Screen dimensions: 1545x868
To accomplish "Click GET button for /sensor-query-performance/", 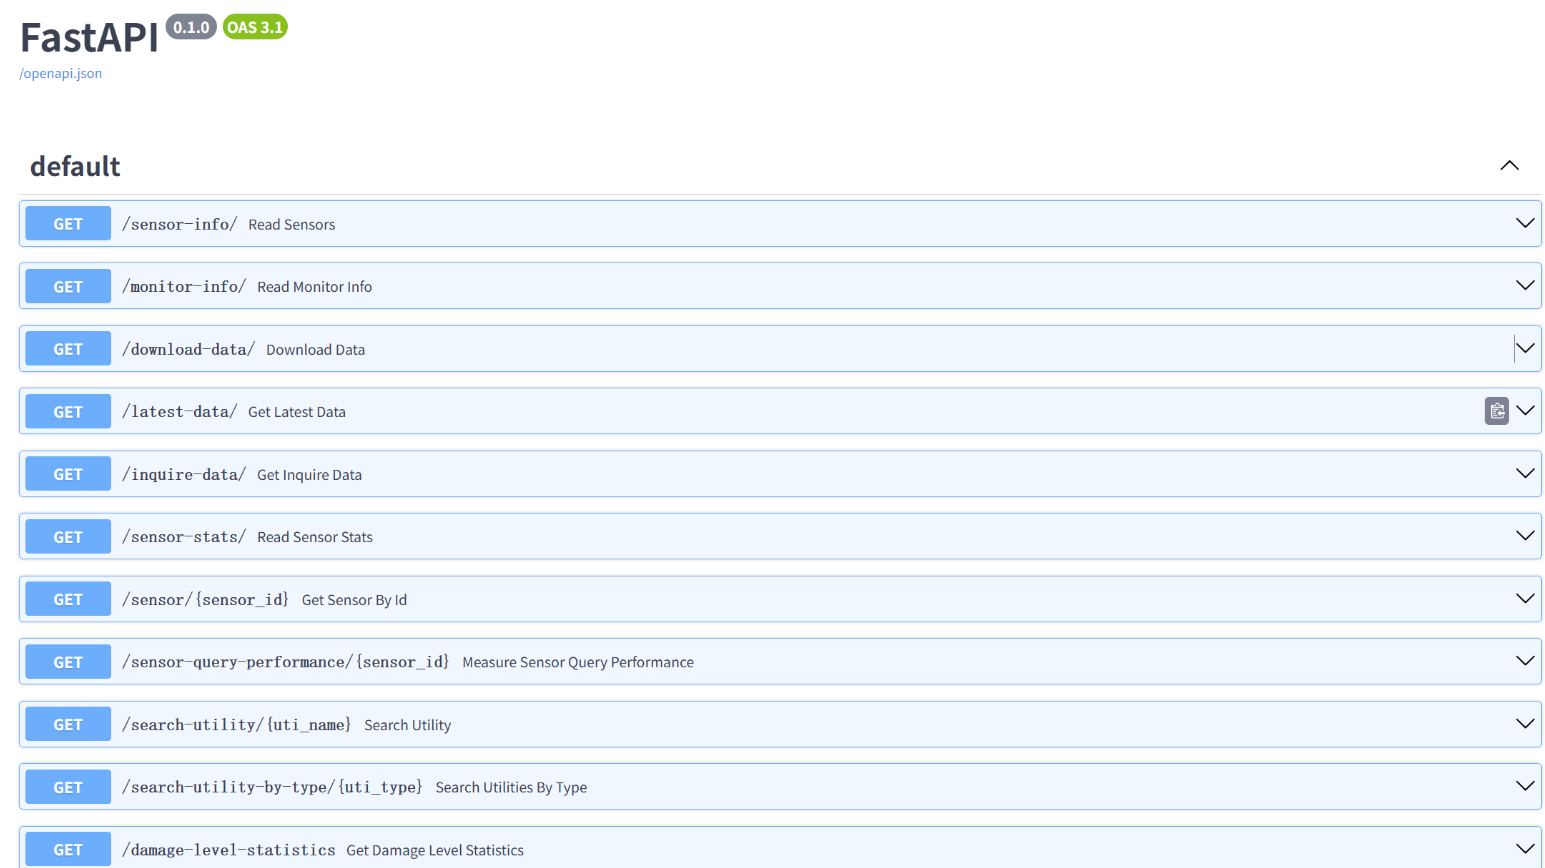I will click(x=68, y=662).
